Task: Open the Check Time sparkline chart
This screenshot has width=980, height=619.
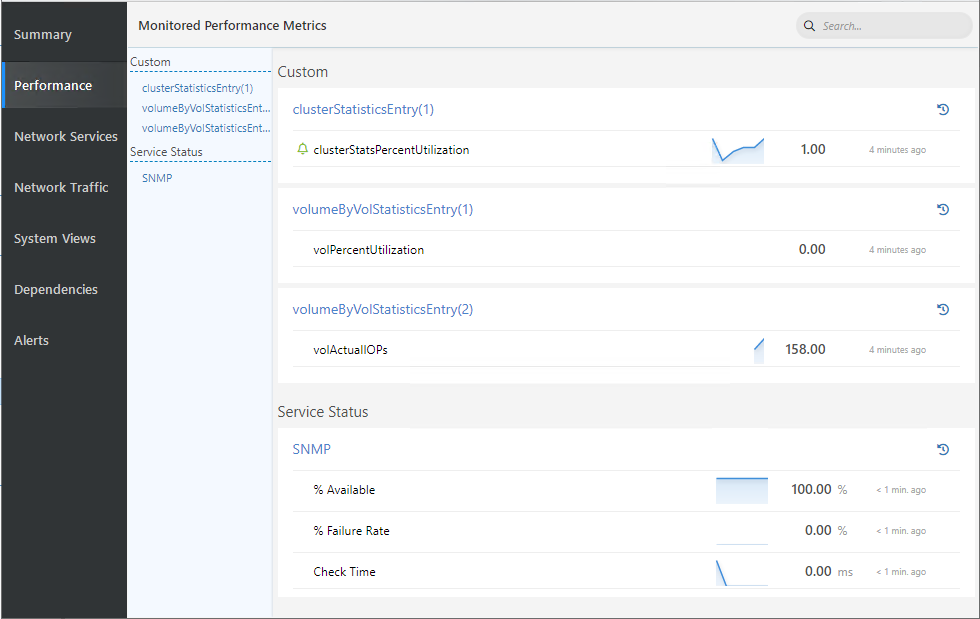Action: point(742,572)
